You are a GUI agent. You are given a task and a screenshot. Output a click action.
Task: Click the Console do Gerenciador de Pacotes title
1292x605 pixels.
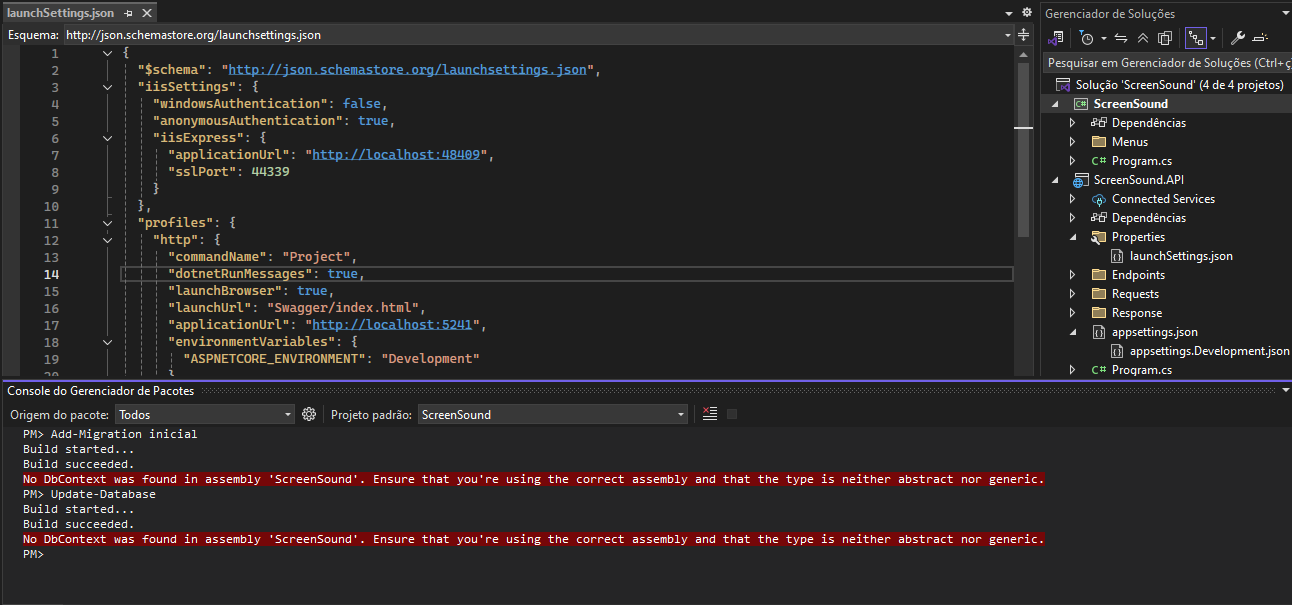[x=101, y=391]
